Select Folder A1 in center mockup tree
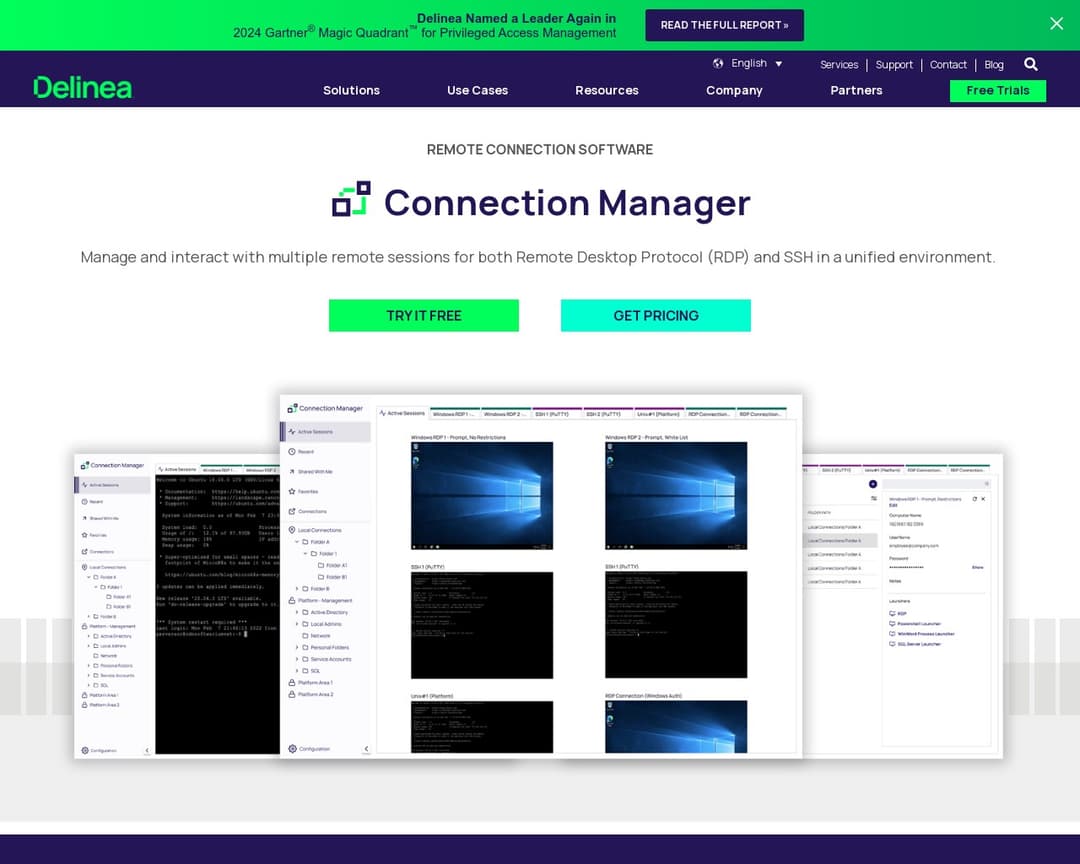This screenshot has height=864, width=1080. (333, 566)
